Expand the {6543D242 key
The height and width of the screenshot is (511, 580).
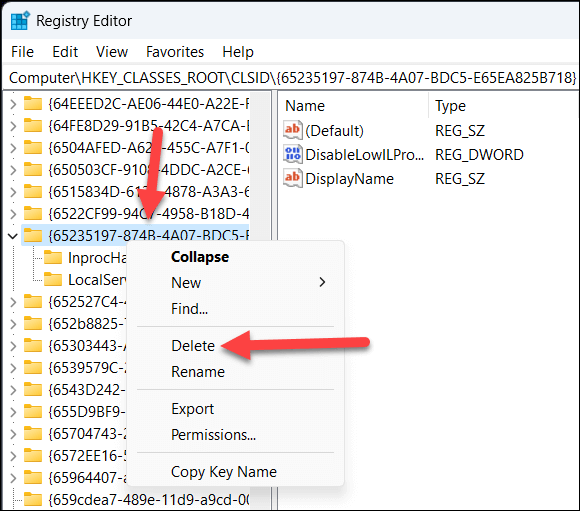[13, 390]
